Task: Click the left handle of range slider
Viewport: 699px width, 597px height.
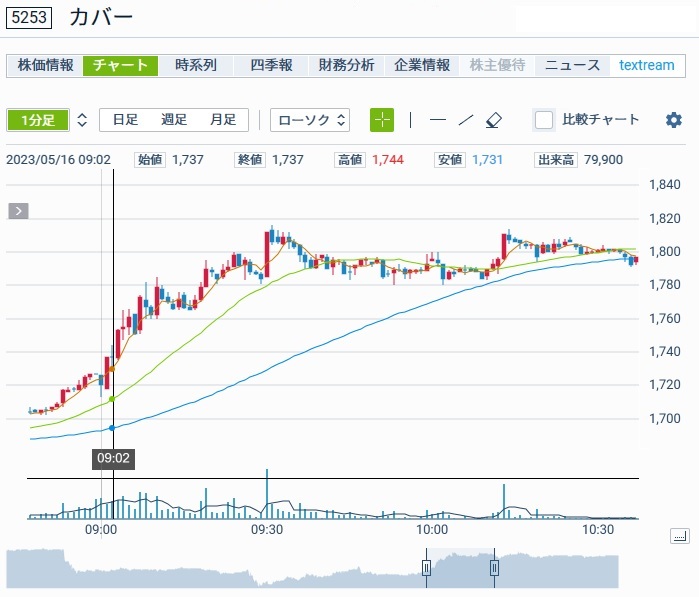Action: tap(426, 568)
